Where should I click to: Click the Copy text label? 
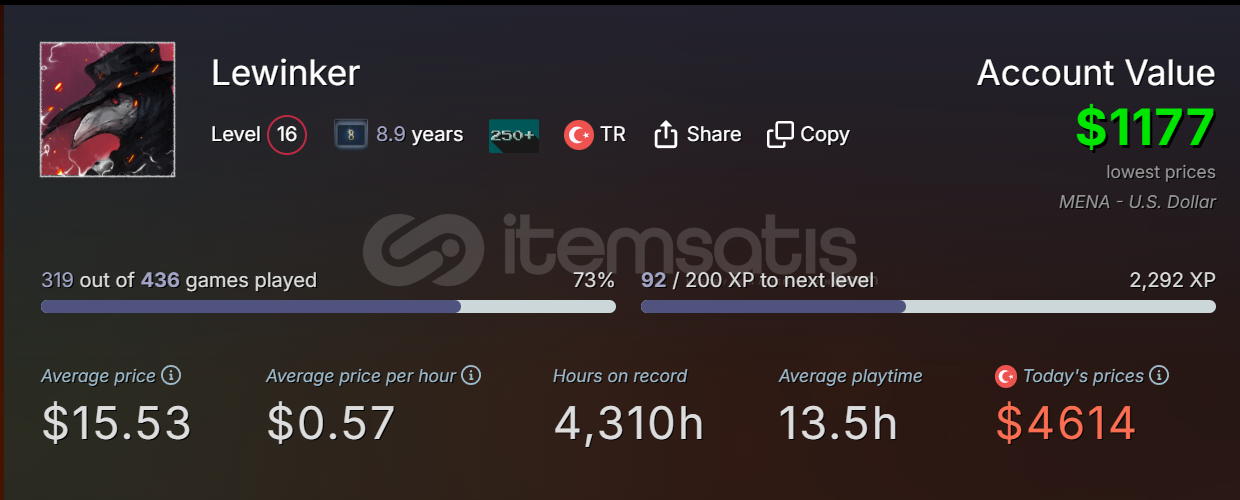click(x=825, y=134)
